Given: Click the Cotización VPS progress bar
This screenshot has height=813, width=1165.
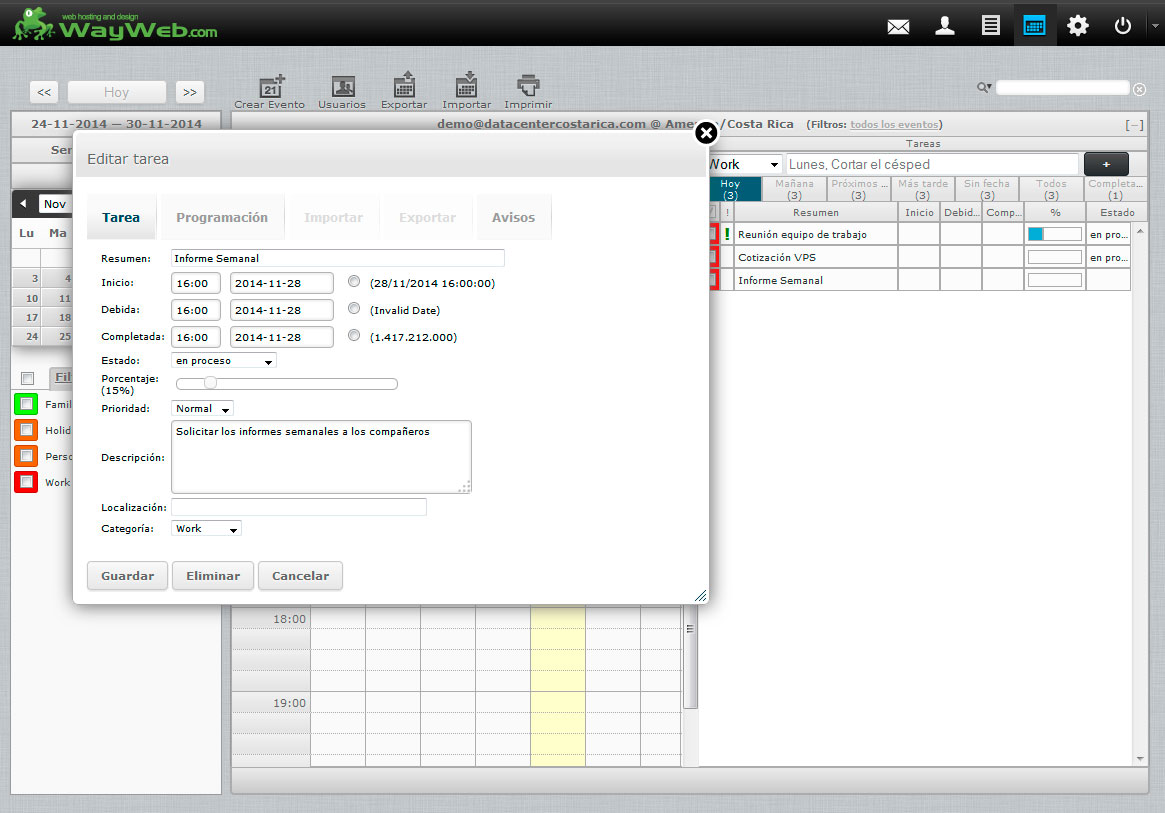Looking at the screenshot, I should 1054,257.
